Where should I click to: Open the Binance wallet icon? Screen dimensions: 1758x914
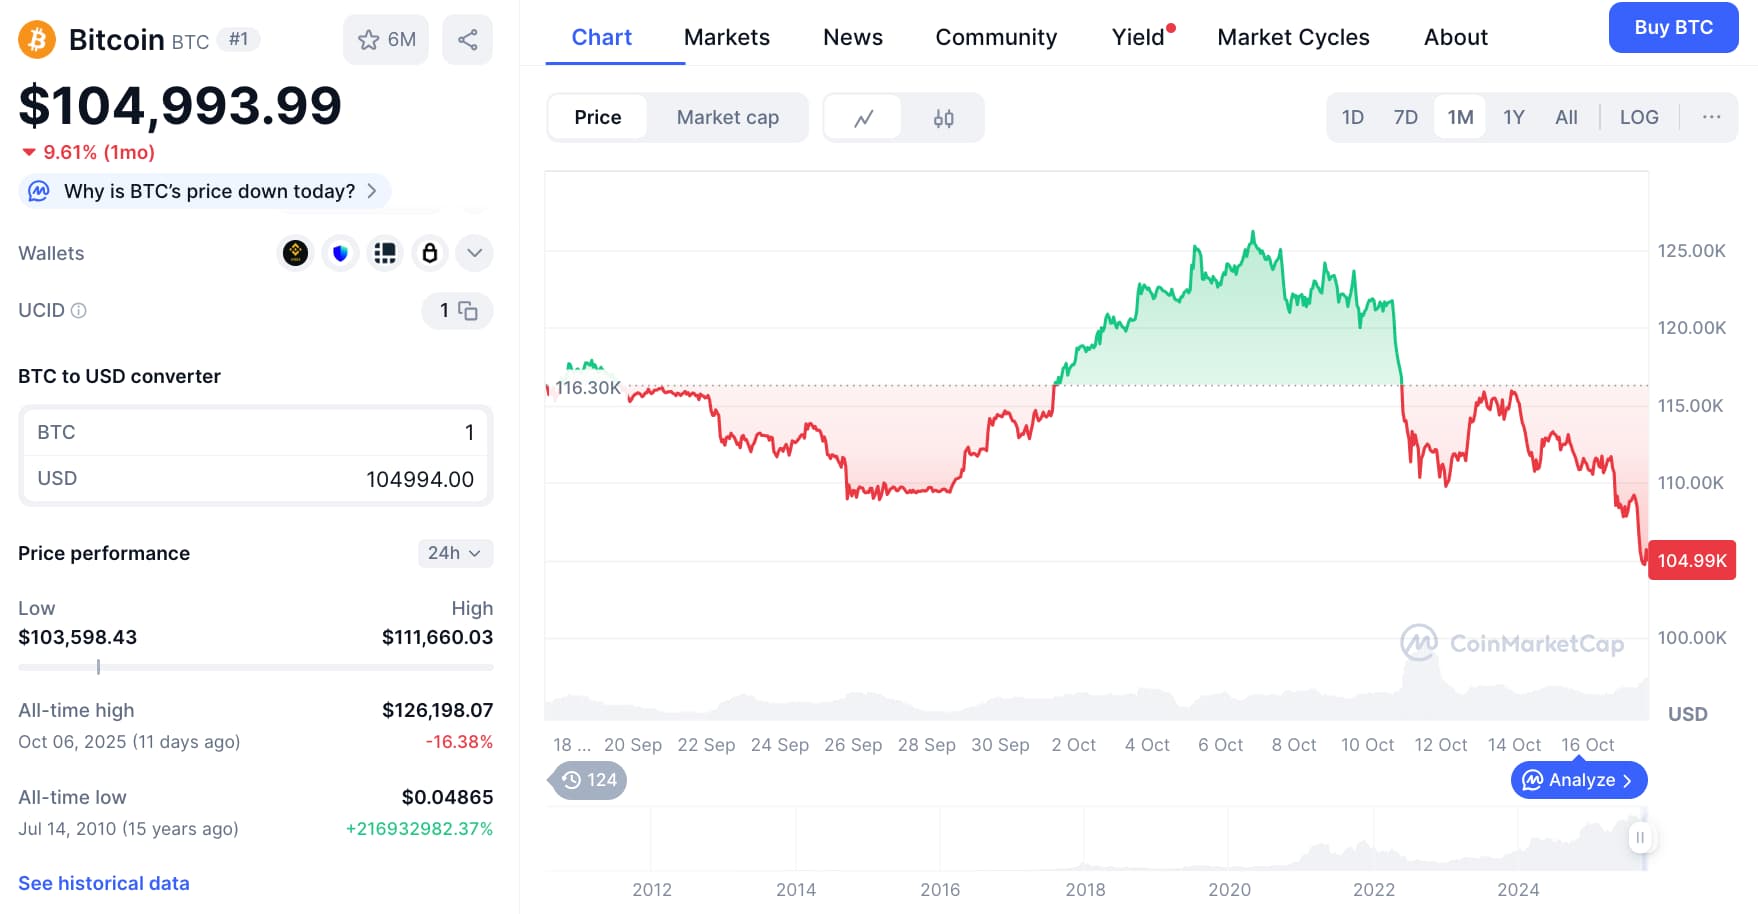click(295, 253)
